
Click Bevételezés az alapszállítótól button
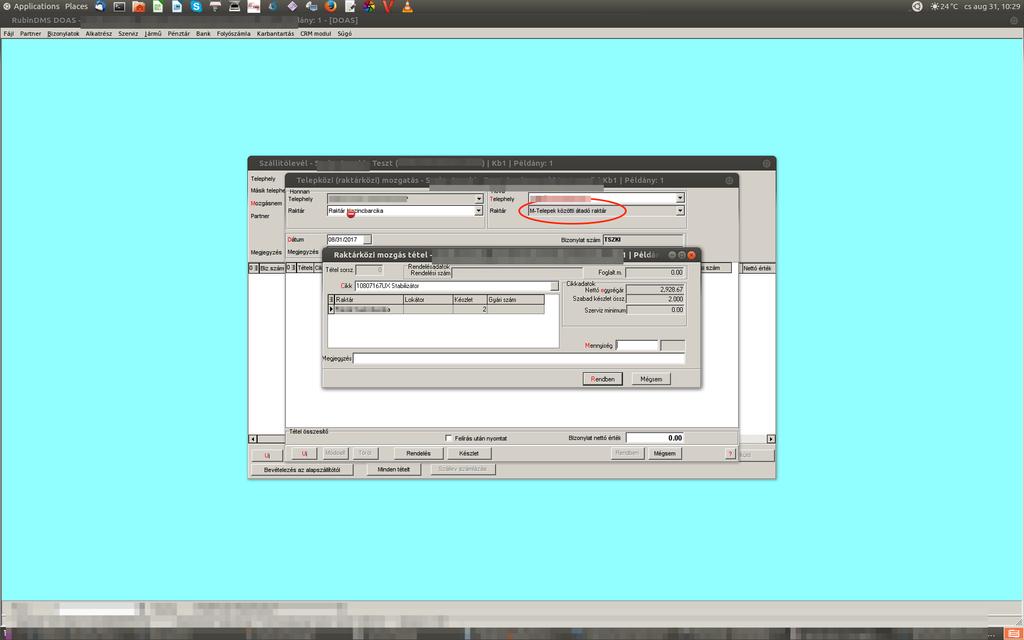(302, 470)
